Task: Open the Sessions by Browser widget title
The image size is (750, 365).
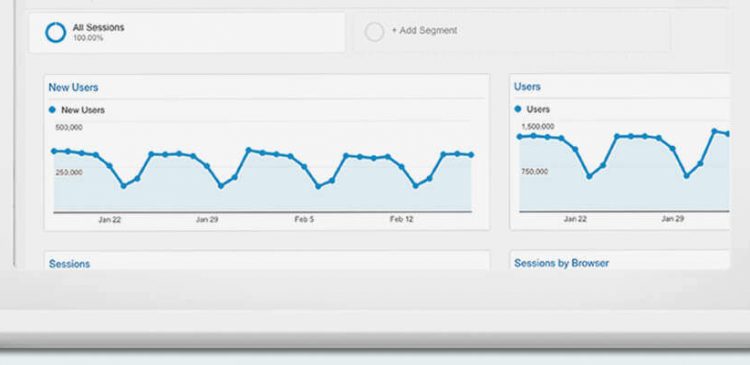Action: (x=562, y=263)
